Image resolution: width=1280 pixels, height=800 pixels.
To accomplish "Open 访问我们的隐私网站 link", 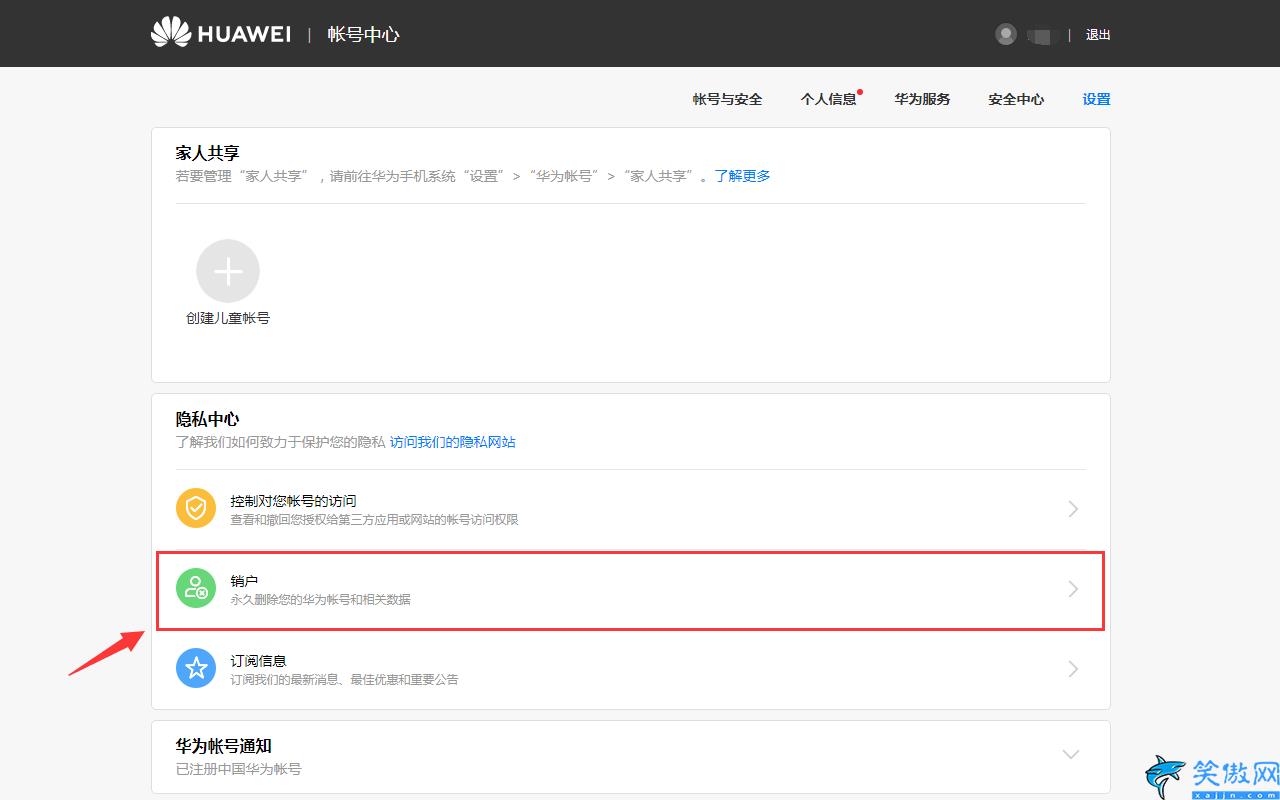I will click(453, 442).
